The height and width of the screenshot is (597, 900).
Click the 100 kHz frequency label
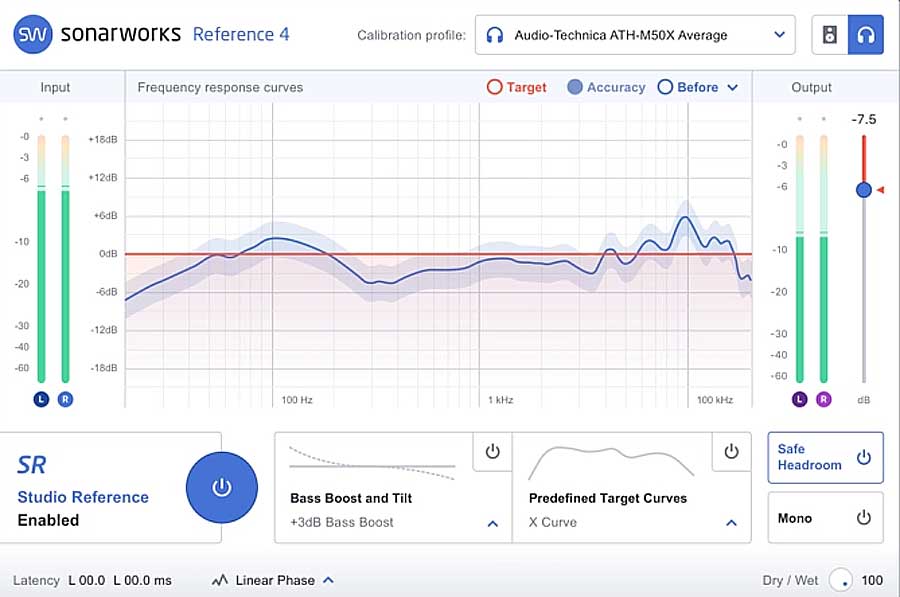tap(715, 400)
